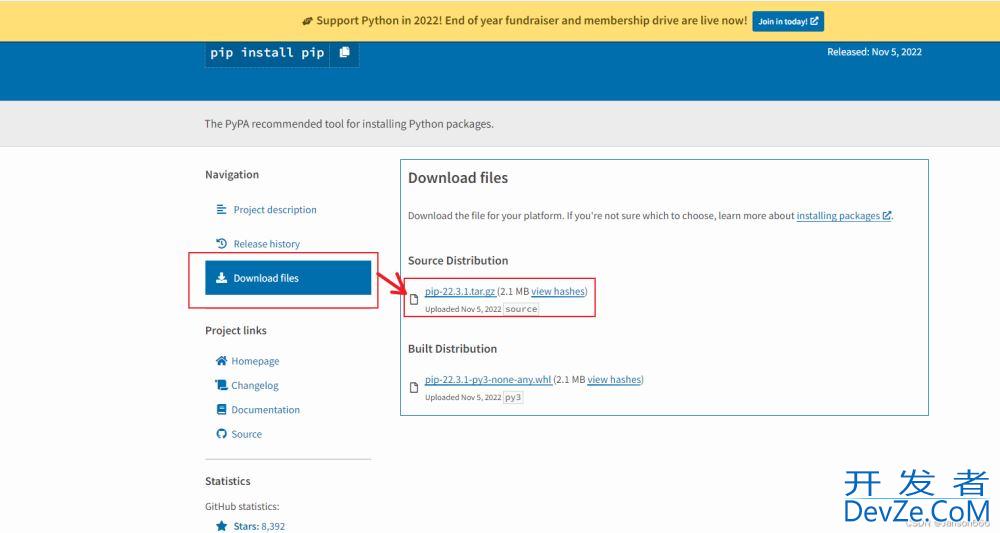1000x533 pixels.
Task: Click the PyPA recommended tool description text
Action: 349,124
